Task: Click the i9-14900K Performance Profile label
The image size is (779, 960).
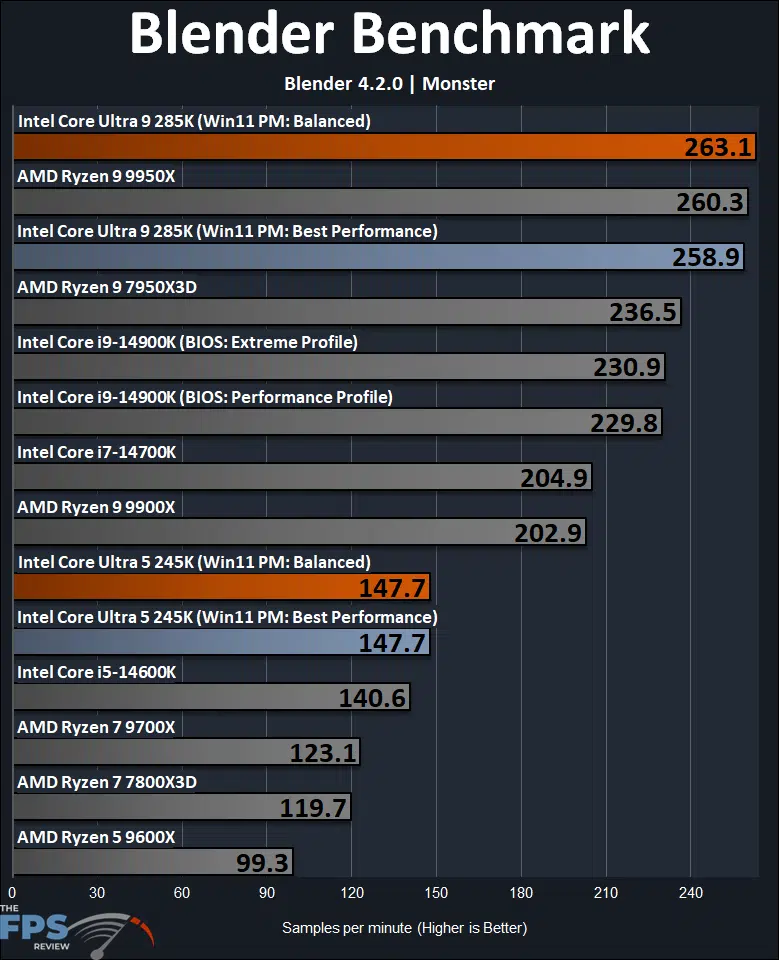Action: (205, 397)
